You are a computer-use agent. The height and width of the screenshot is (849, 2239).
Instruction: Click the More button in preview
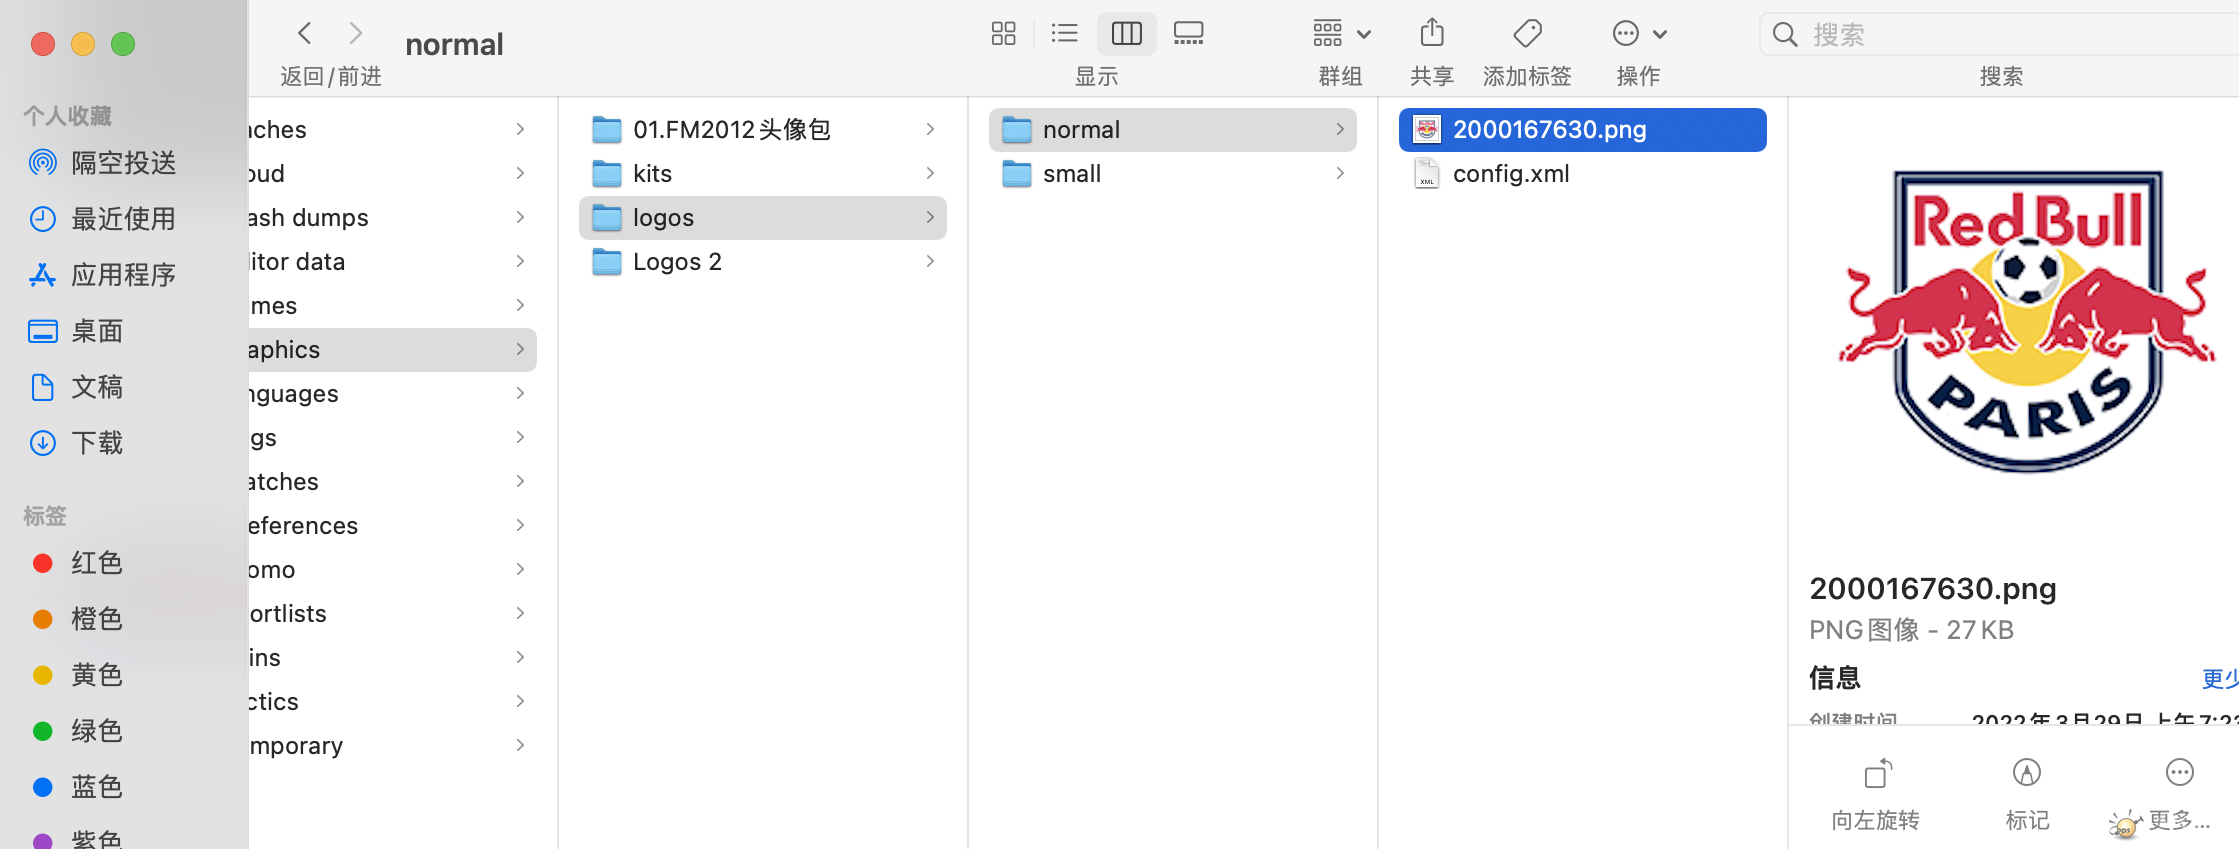coord(2179,774)
